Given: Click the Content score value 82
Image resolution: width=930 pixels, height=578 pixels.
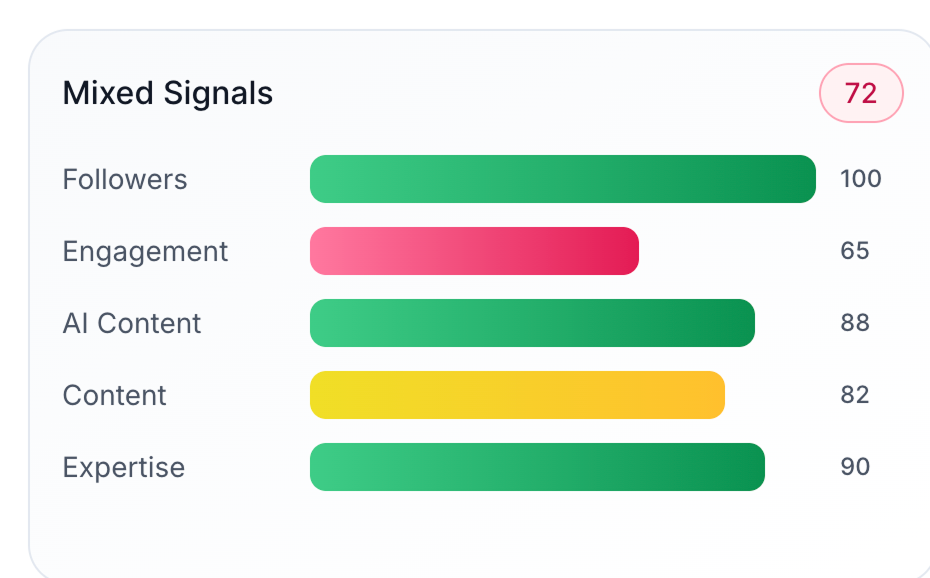Looking at the screenshot, I should (x=855, y=395).
